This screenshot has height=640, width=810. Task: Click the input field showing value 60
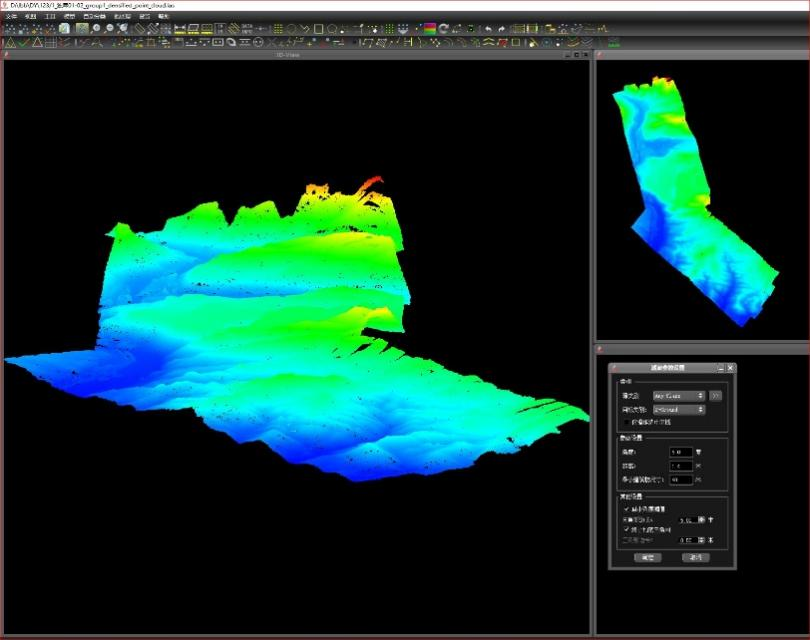[681, 479]
